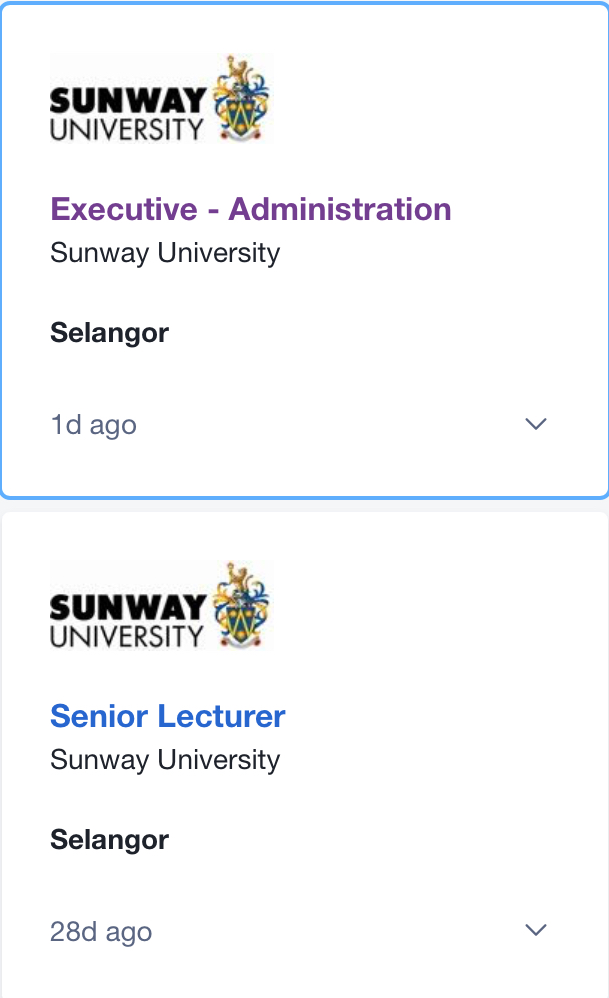Click Sunway University company name under Senior Lecturer
The image size is (609, 998).
(x=165, y=759)
